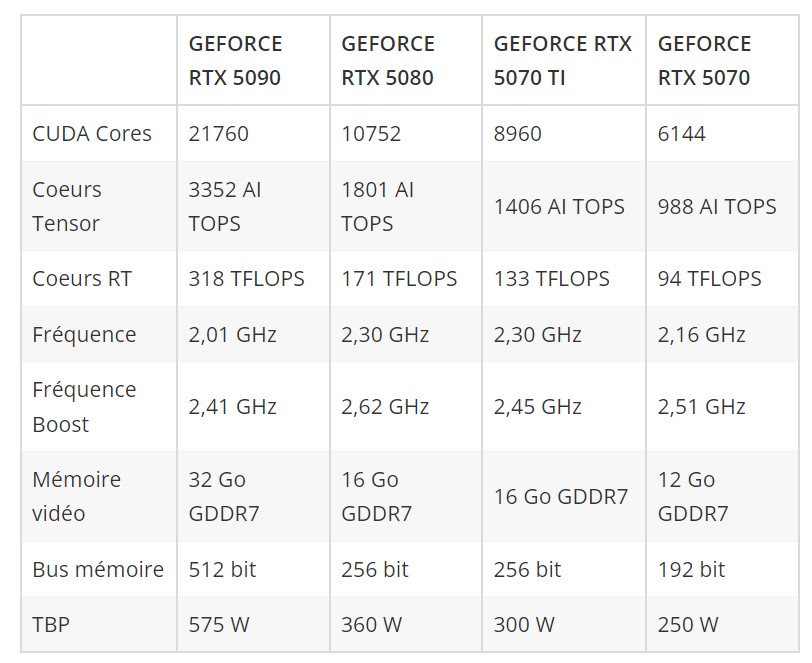Click the Coeurs RT row label
This screenshot has height=663, width=812.
coord(82,279)
